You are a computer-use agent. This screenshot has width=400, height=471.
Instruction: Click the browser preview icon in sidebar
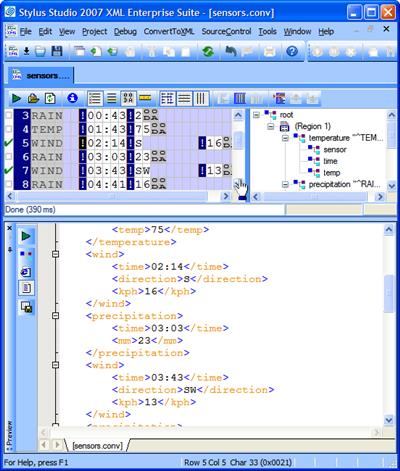[x=26, y=272]
